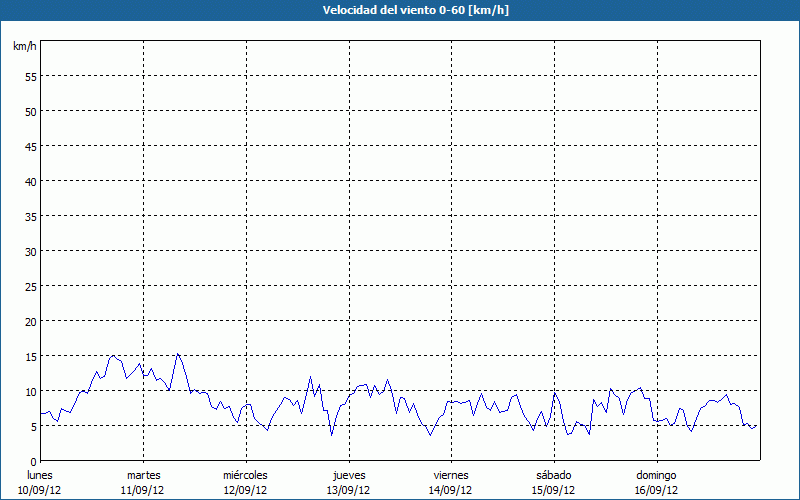Click the date label 10/09/12
This screenshot has height=500, width=800.
[40, 490]
